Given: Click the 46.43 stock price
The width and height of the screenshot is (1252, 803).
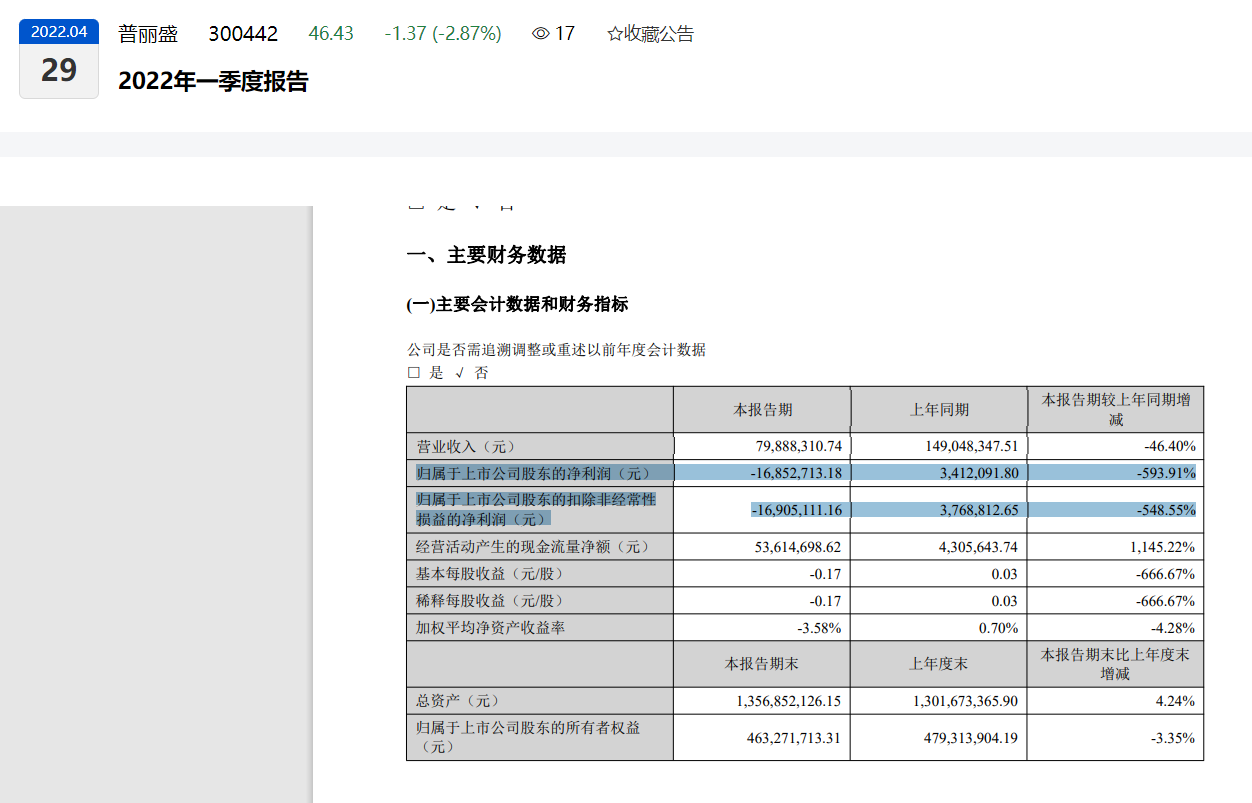Looking at the screenshot, I should 331,34.
